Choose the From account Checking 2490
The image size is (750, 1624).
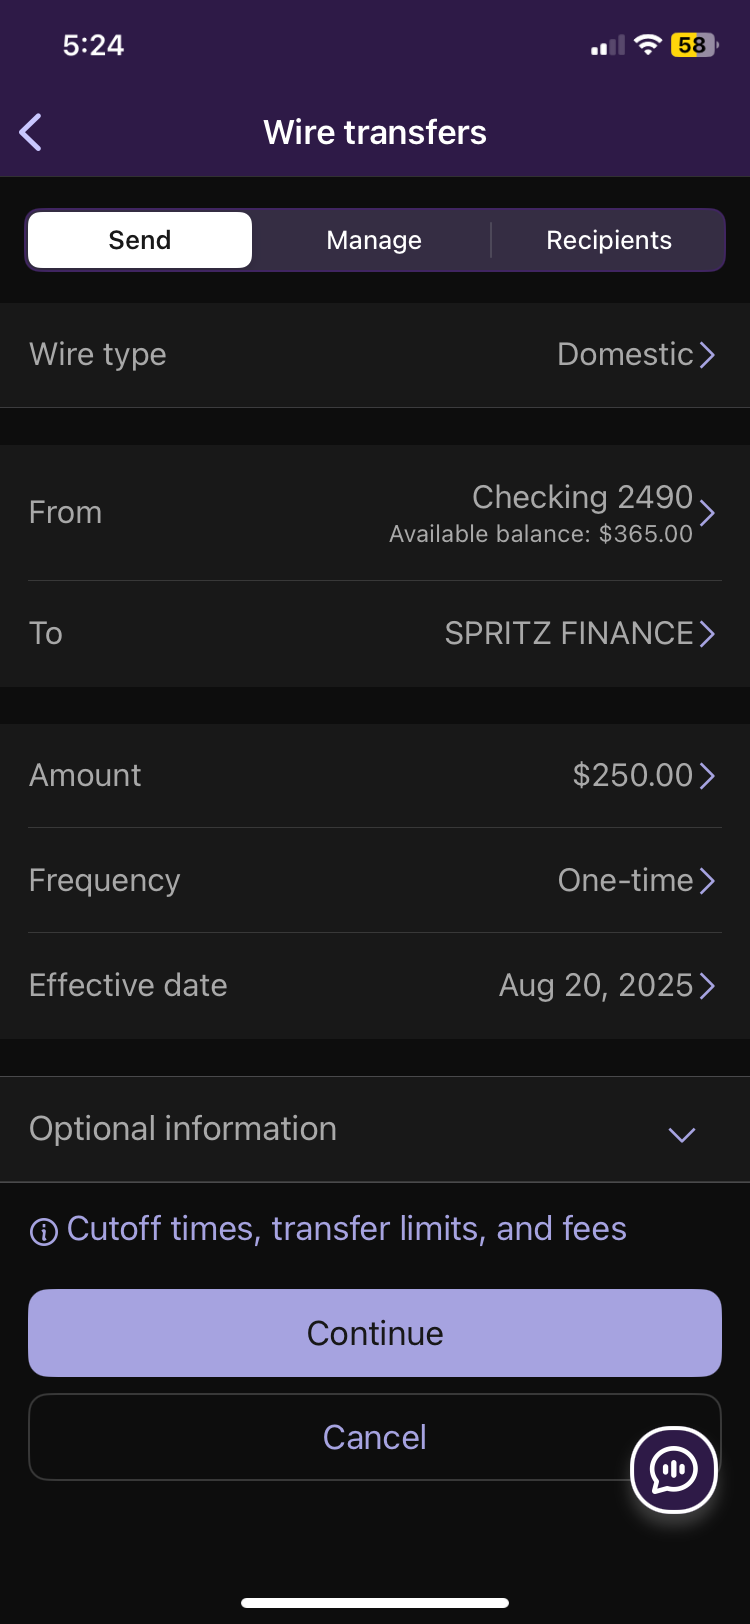(x=375, y=513)
